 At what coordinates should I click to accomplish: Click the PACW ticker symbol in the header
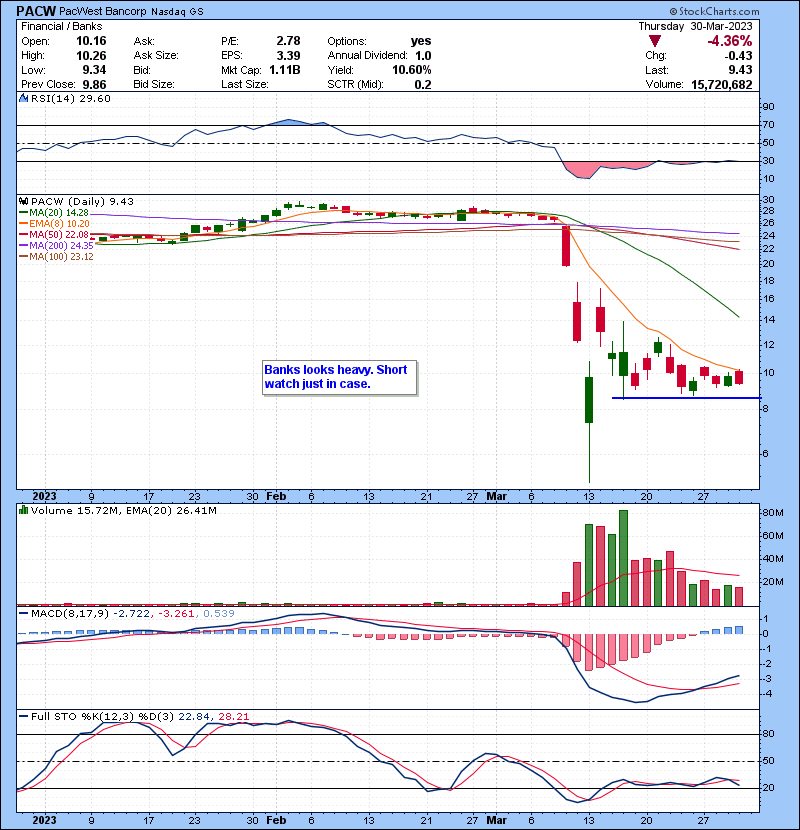pyautogui.click(x=35, y=11)
